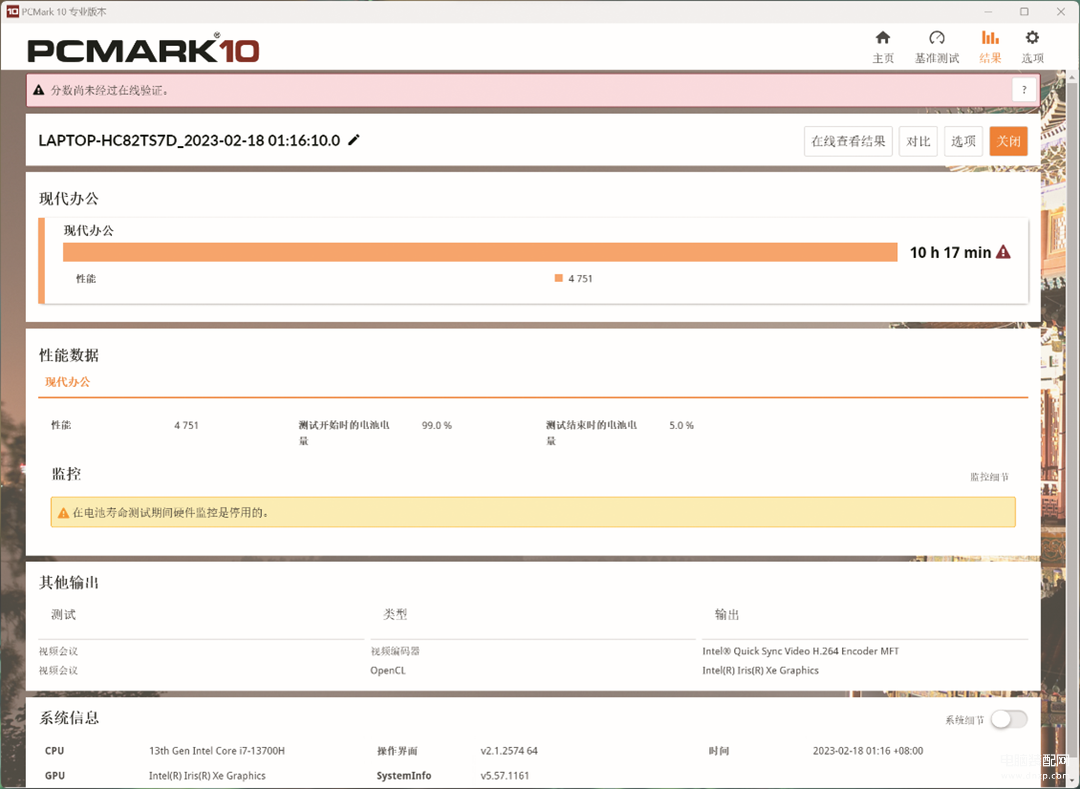1080x789 pixels.
Task: Click the PCMARK 10 logo
Action: tap(143, 50)
